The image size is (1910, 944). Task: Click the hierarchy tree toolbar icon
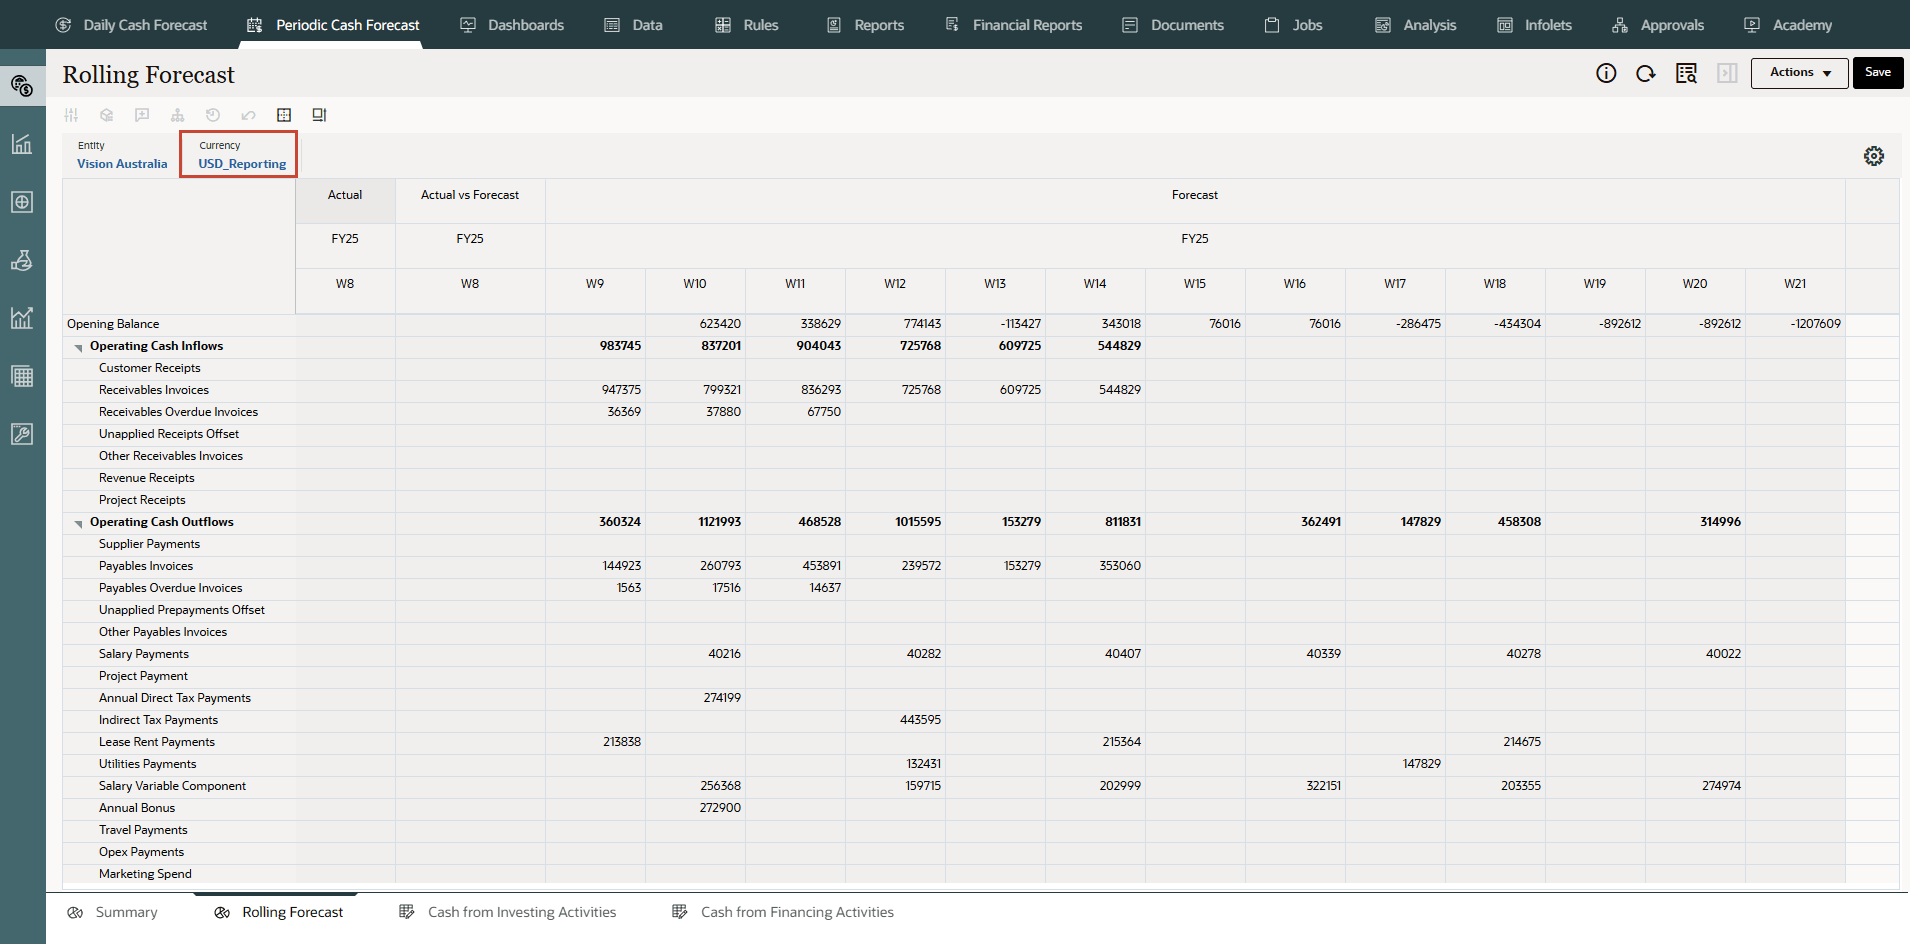pyautogui.click(x=178, y=115)
